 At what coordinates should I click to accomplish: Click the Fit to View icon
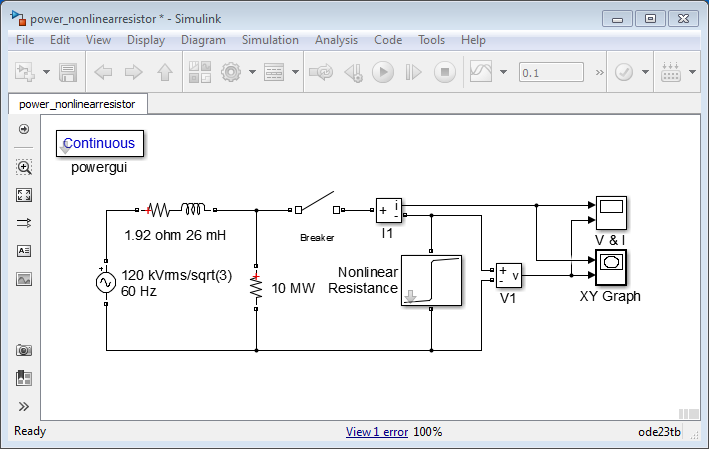pyautogui.click(x=24, y=195)
